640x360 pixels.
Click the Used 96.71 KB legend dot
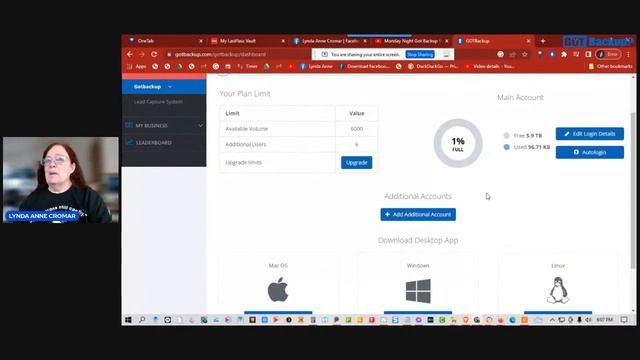click(507, 147)
